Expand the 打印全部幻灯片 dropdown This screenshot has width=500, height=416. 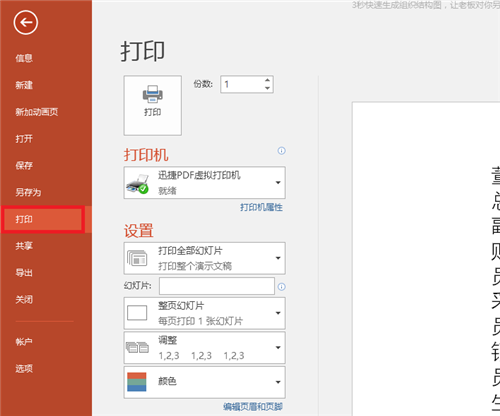click(x=205, y=258)
